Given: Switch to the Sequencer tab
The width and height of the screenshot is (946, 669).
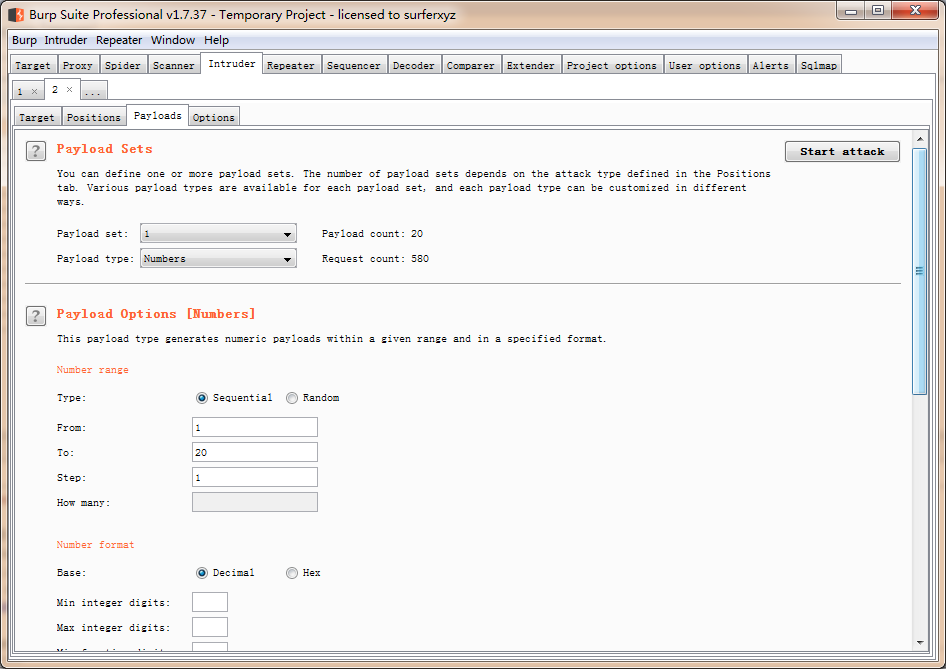Looking at the screenshot, I should pyautogui.click(x=354, y=65).
